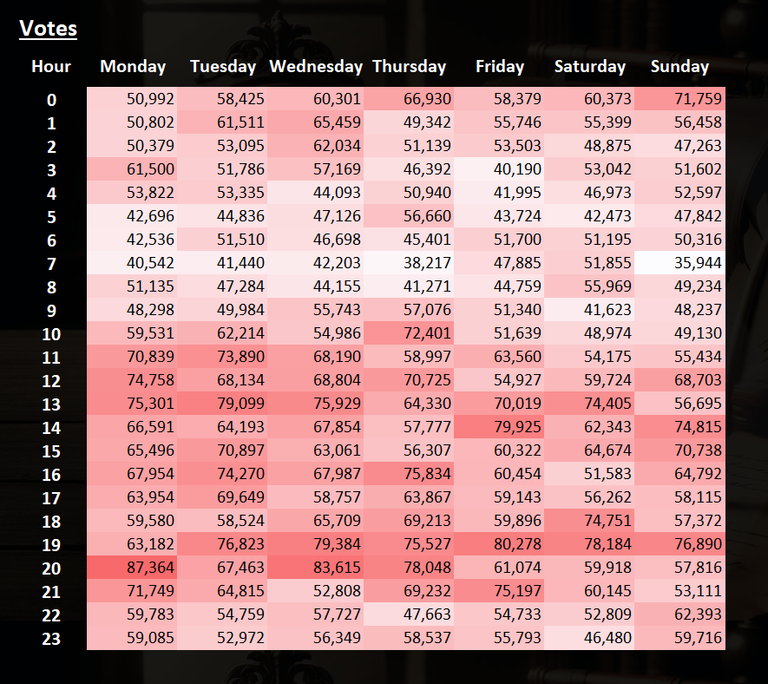
Task: Select the Friday cell 40,190
Action: click(499, 169)
